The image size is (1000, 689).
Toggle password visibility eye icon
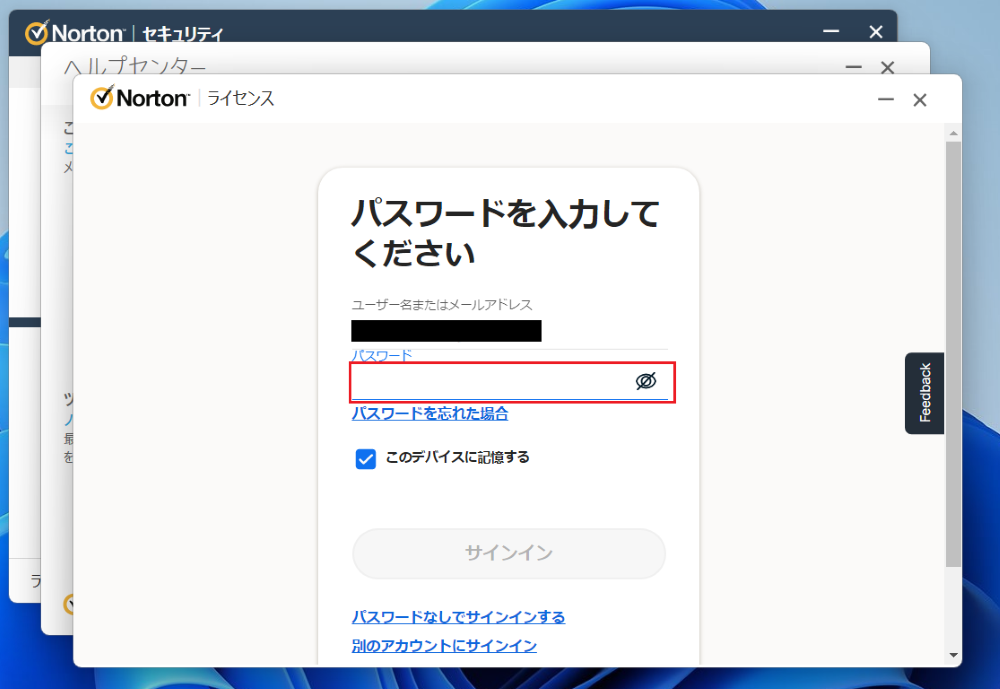pyautogui.click(x=645, y=381)
